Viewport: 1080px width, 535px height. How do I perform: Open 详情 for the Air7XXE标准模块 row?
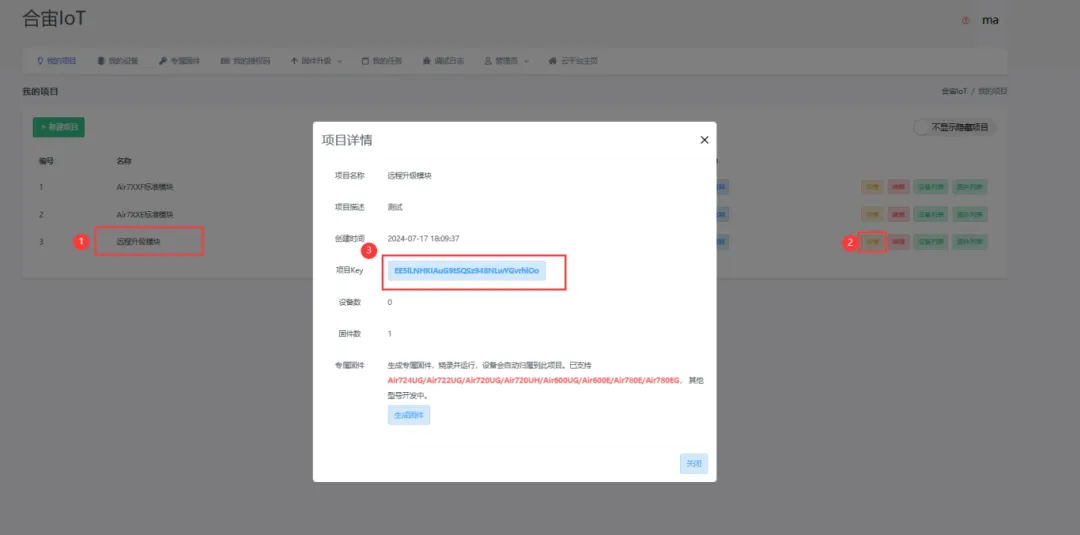[872, 214]
